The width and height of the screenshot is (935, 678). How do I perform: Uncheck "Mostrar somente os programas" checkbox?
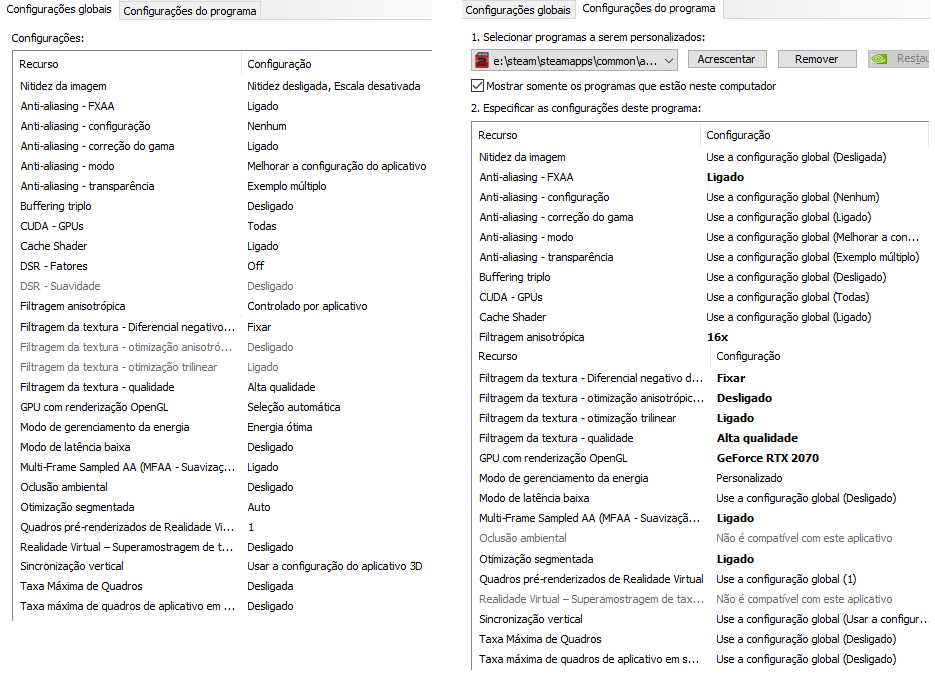click(x=478, y=86)
